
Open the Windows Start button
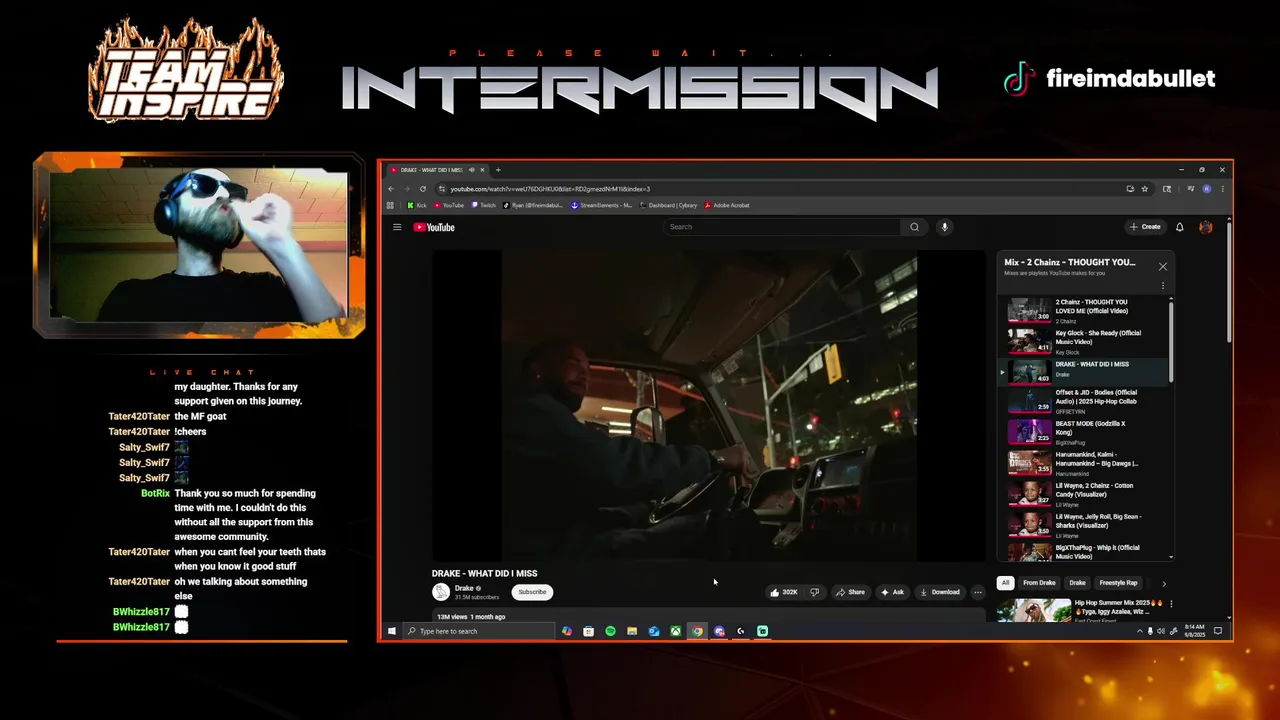392,631
